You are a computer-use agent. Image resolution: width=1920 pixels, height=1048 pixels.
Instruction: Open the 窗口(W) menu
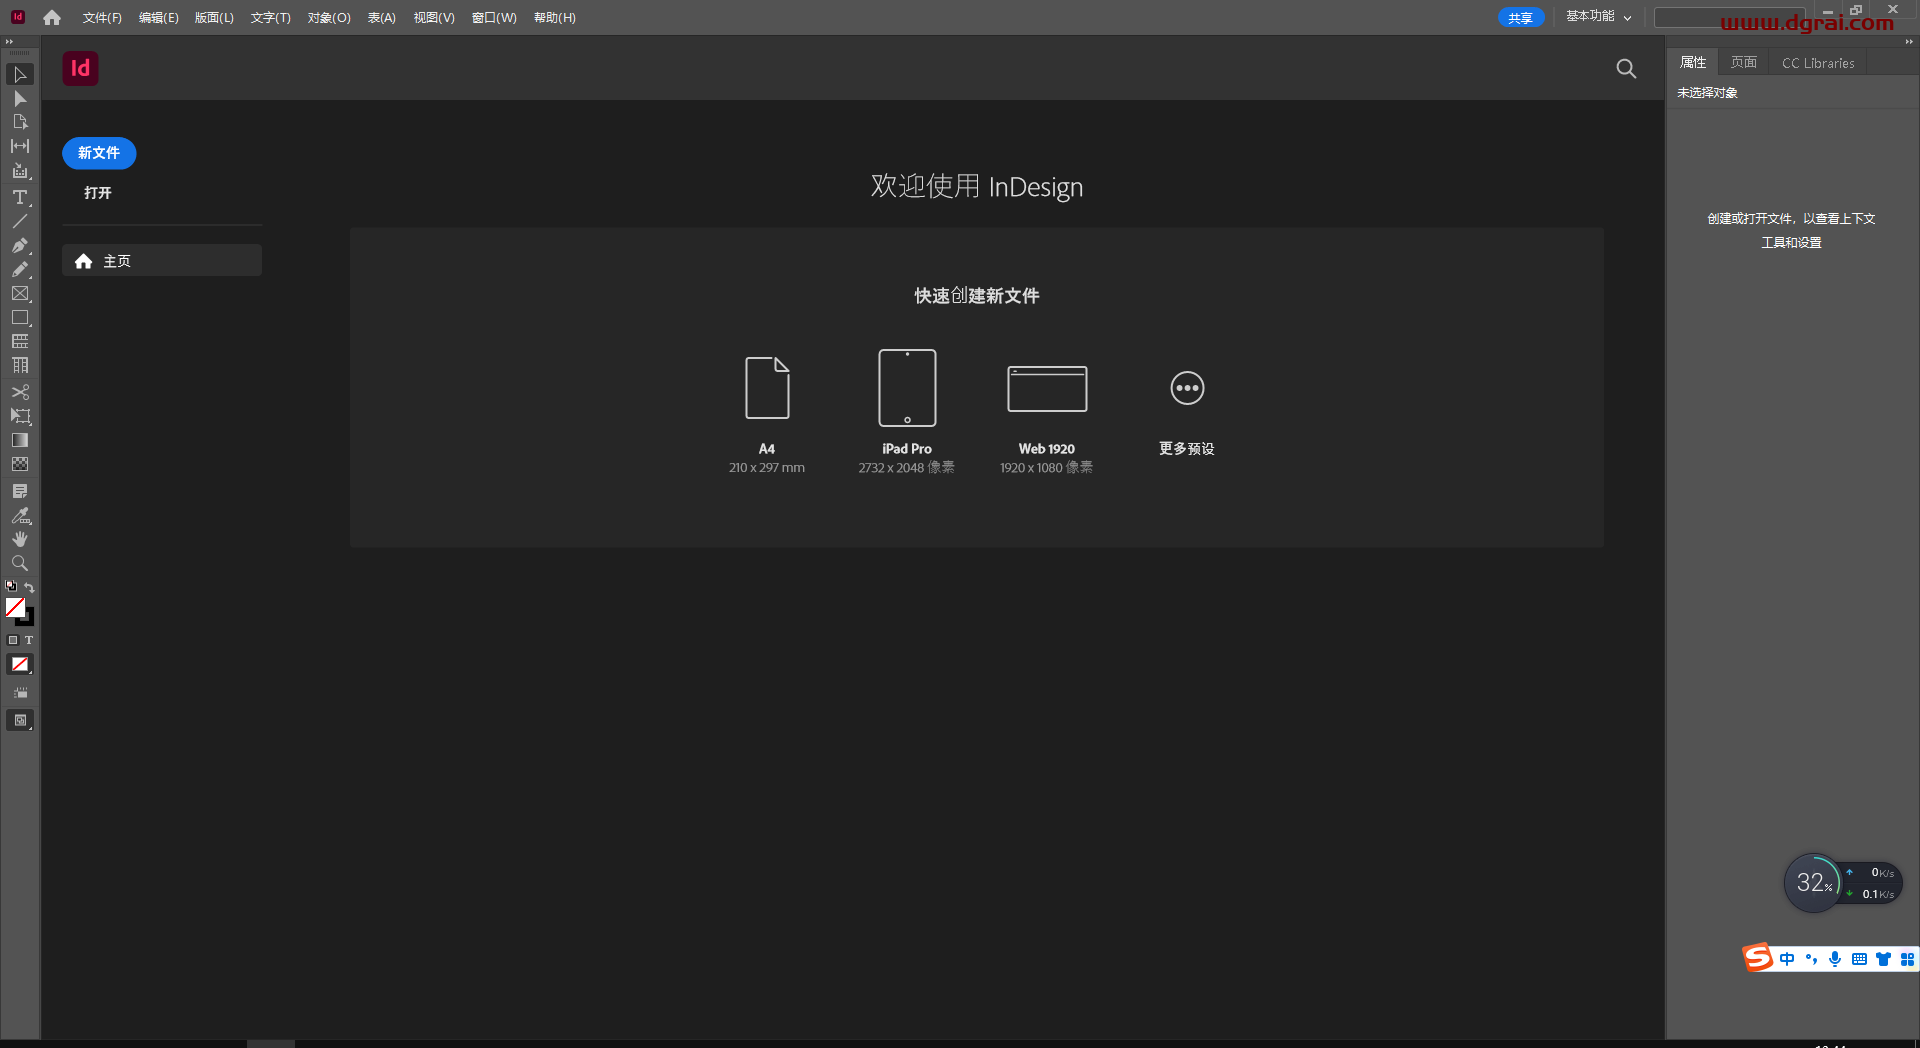click(493, 17)
